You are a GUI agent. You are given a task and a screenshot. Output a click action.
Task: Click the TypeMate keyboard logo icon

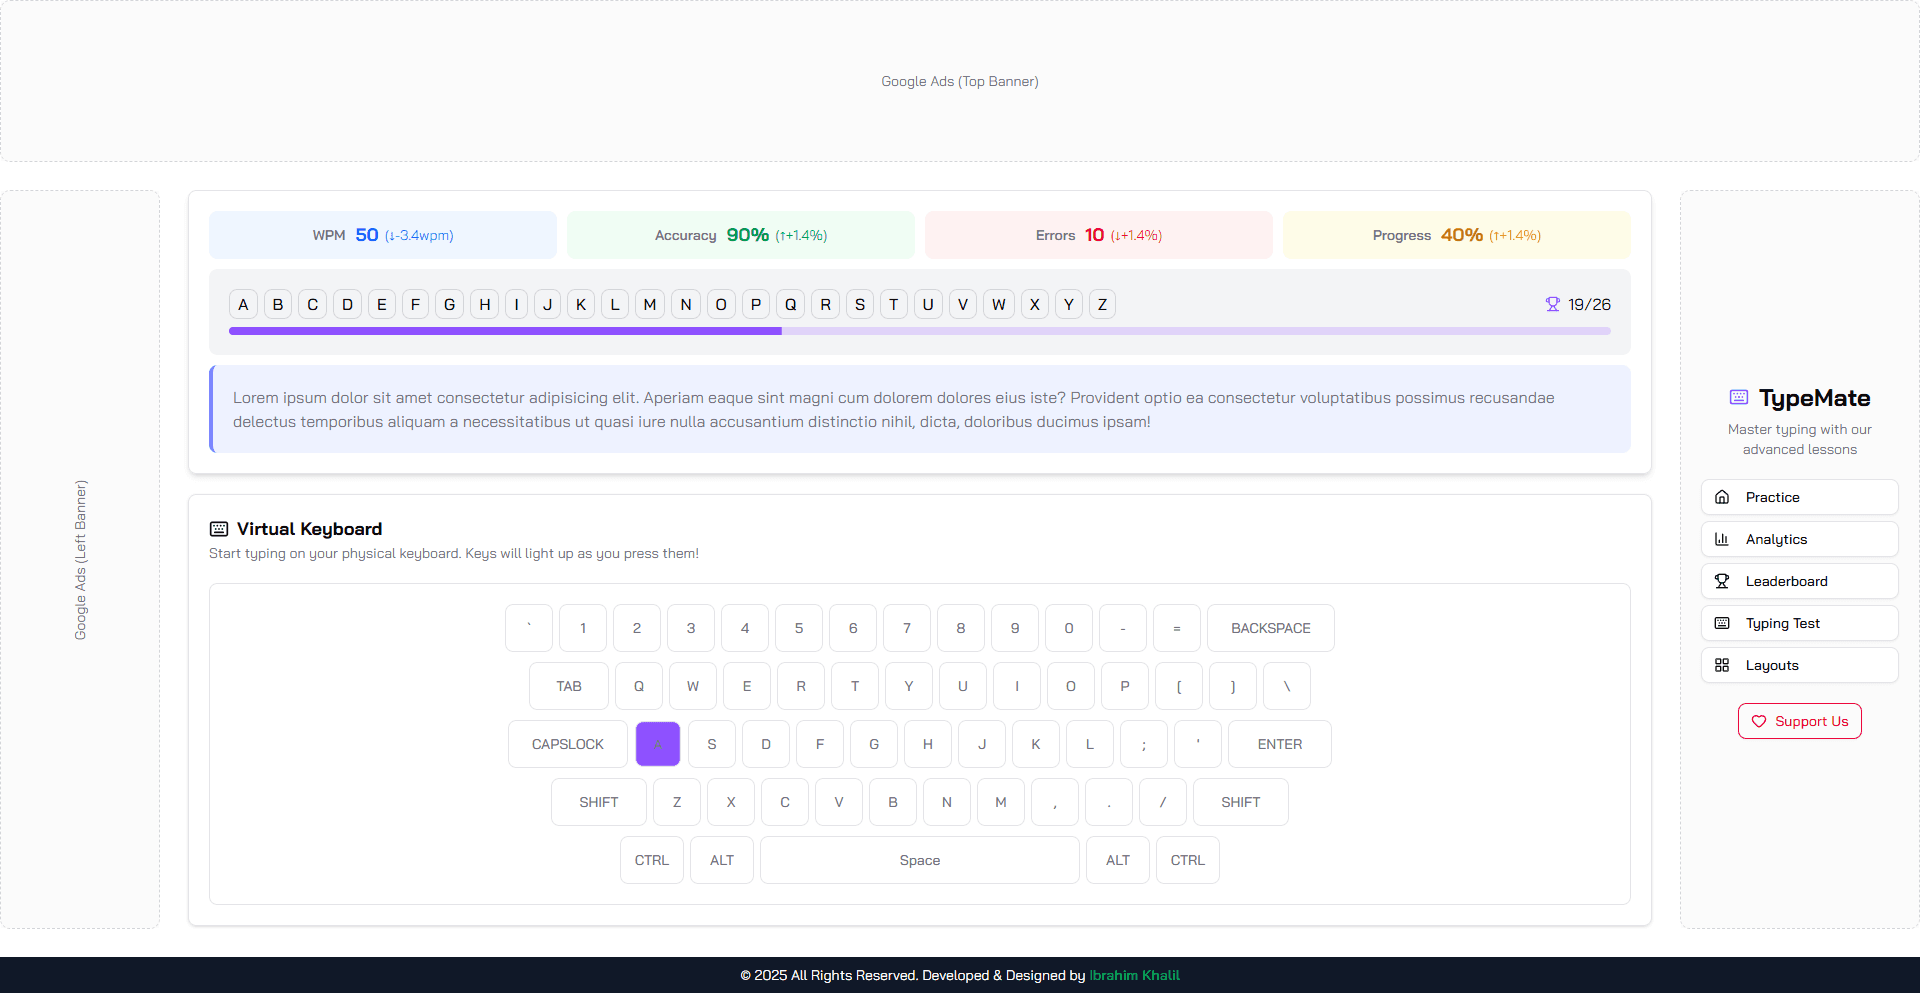click(x=1739, y=397)
